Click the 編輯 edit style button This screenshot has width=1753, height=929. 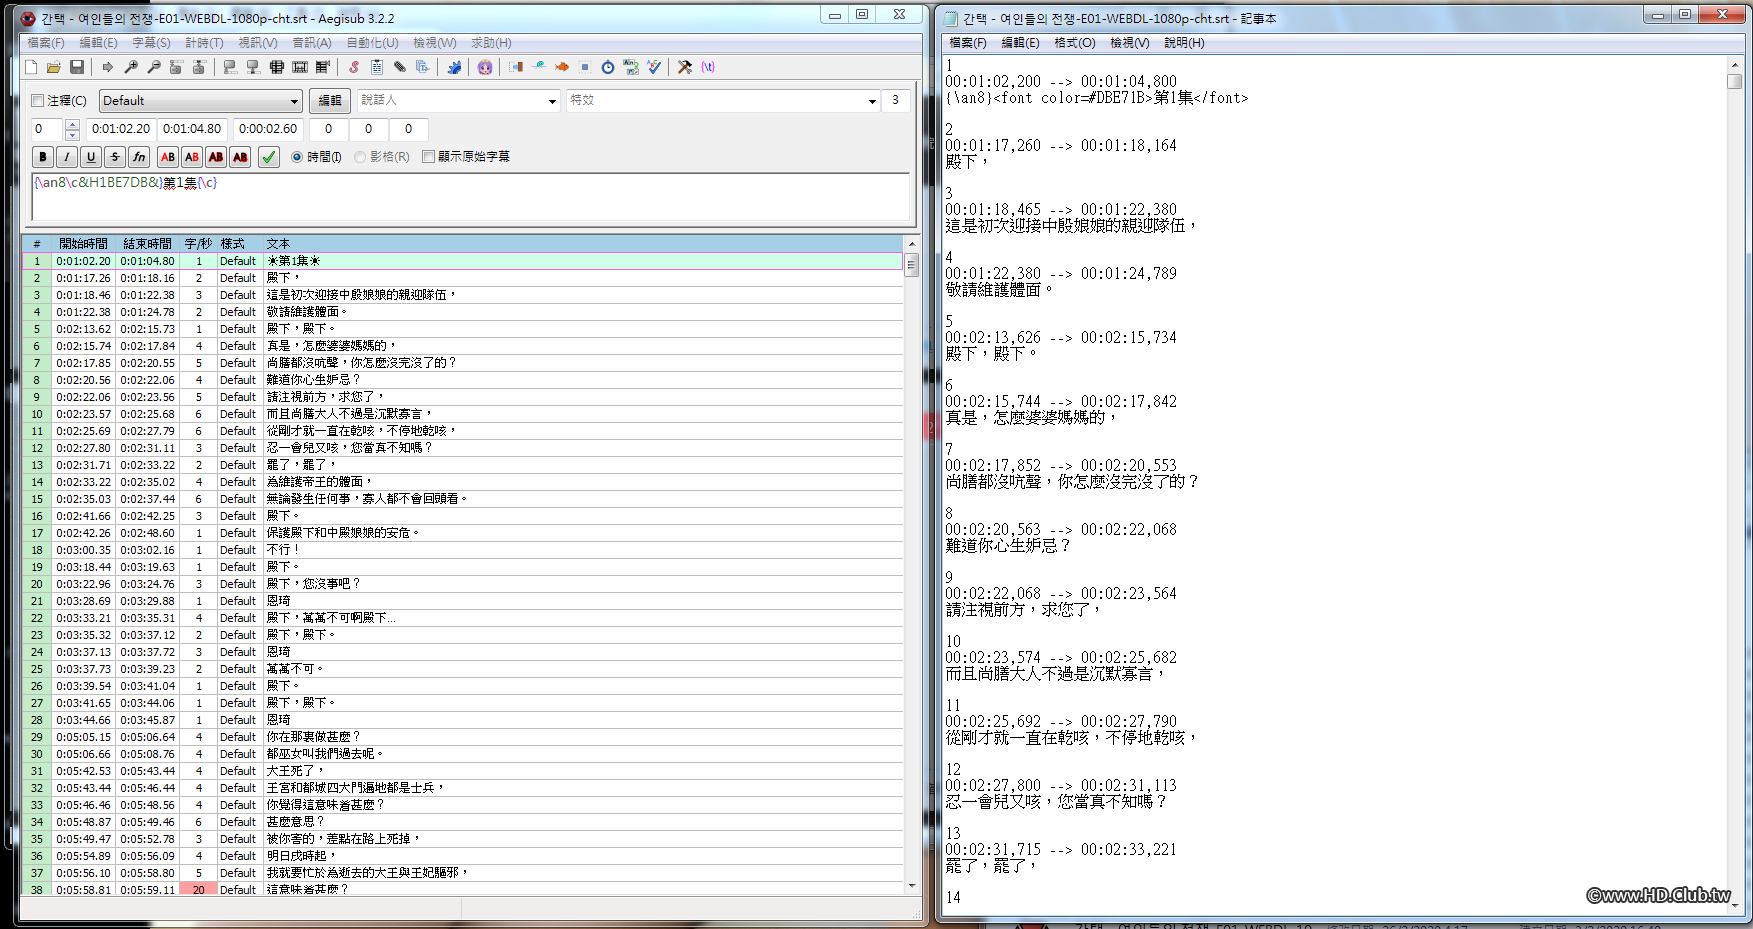coord(330,101)
